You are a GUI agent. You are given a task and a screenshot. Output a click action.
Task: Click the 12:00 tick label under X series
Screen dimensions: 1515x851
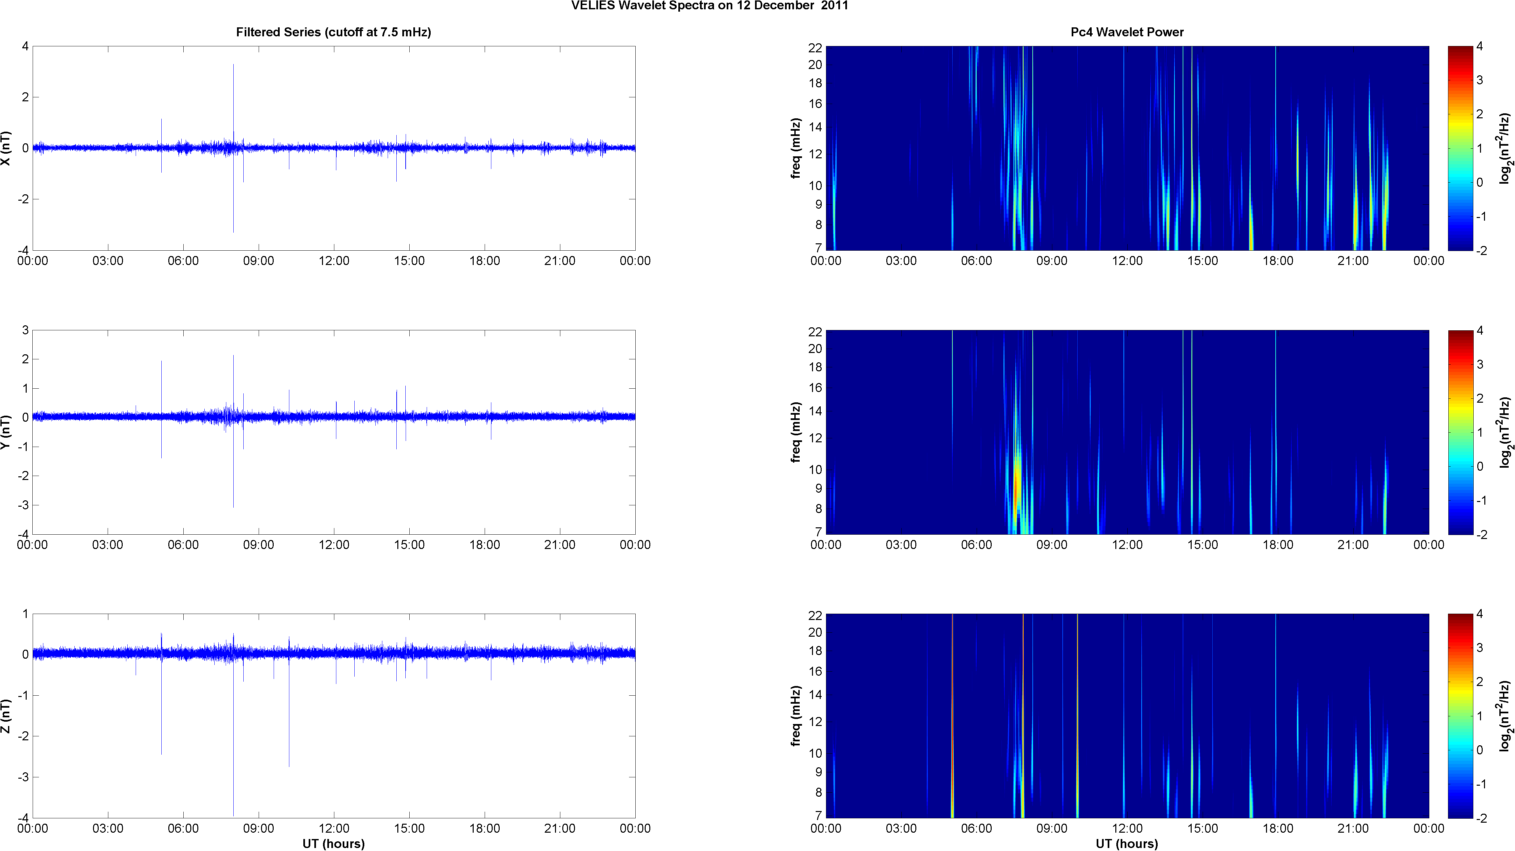click(334, 261)
